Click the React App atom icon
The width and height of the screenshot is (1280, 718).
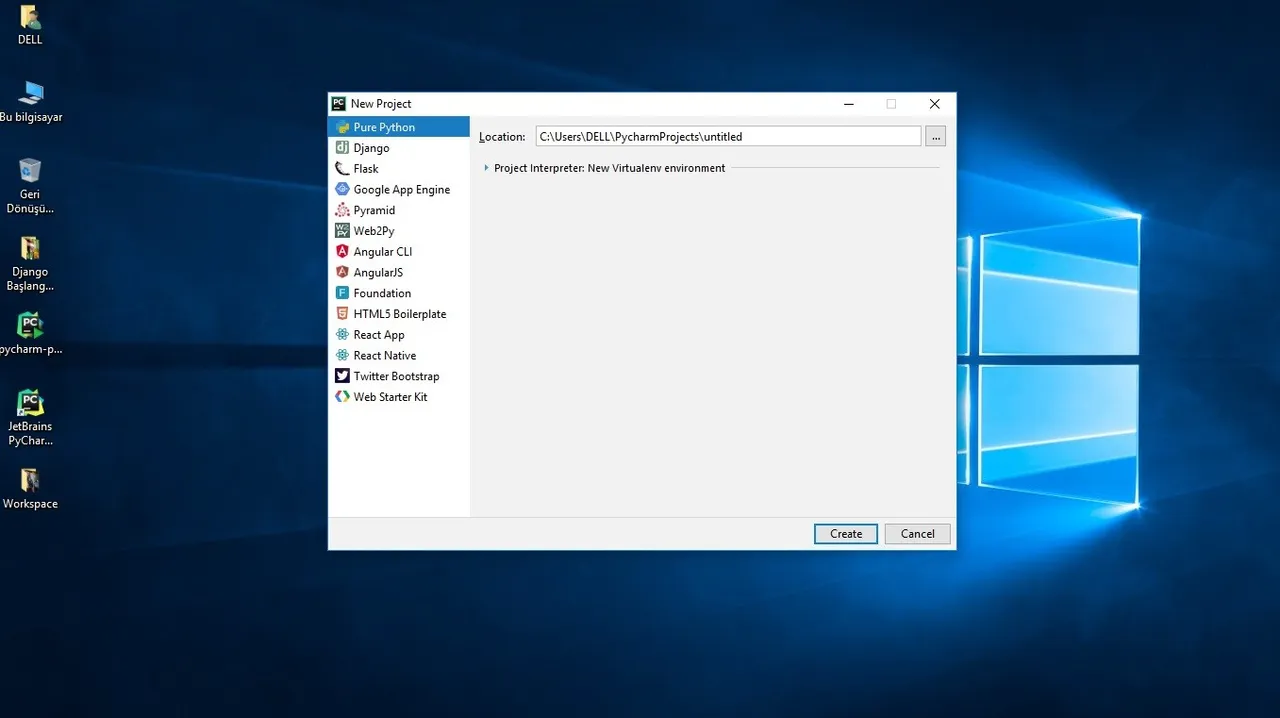click(342, 335)
